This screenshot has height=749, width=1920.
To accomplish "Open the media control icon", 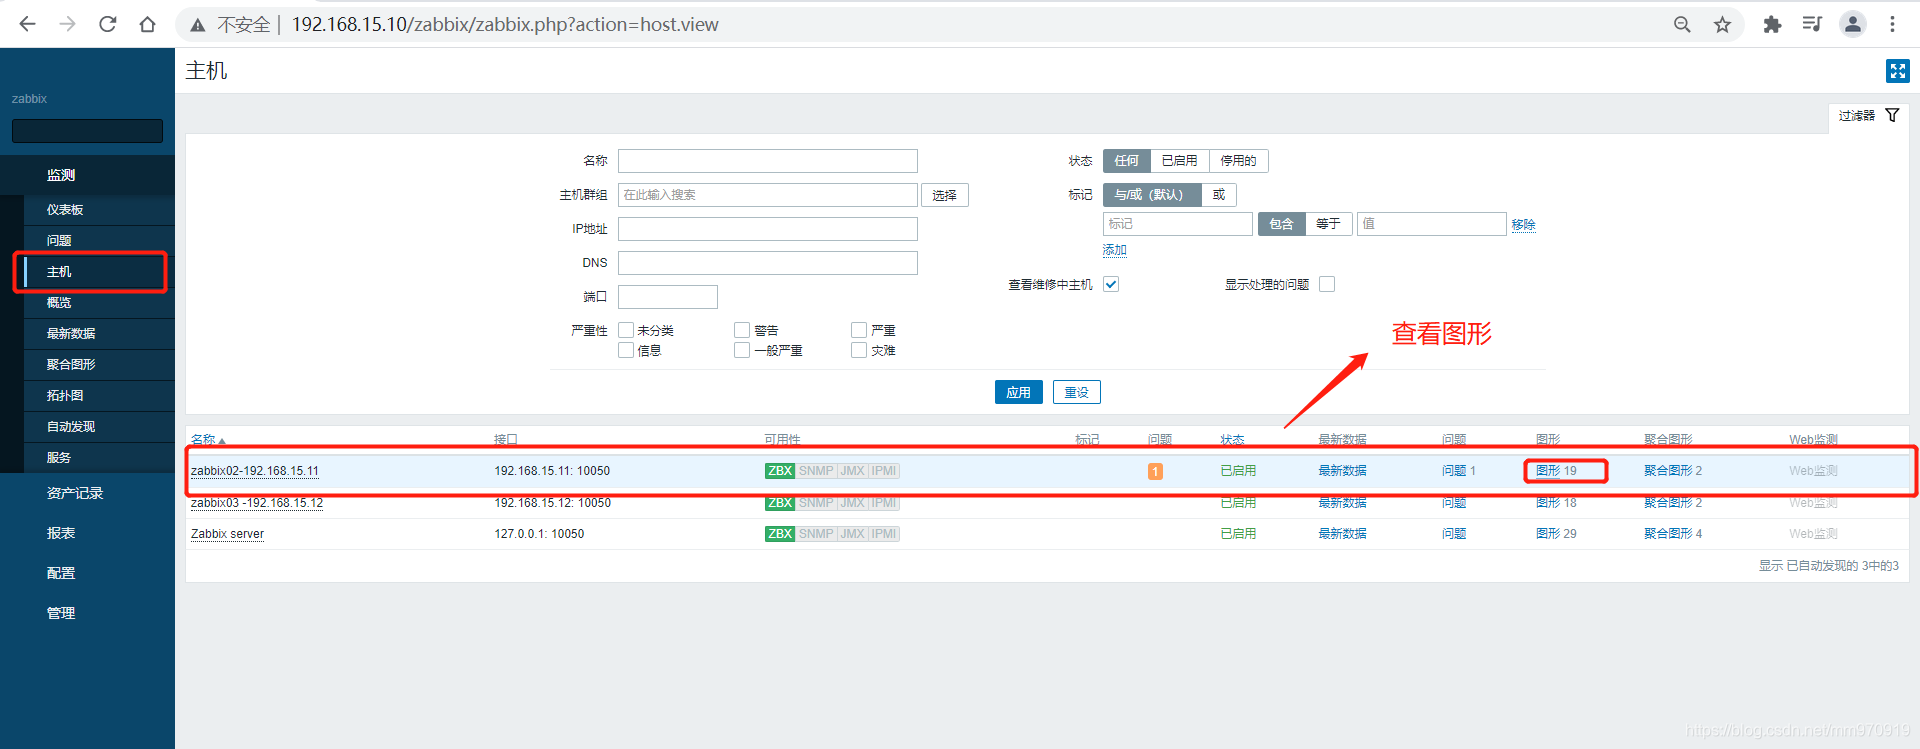I will point(1812,24).
